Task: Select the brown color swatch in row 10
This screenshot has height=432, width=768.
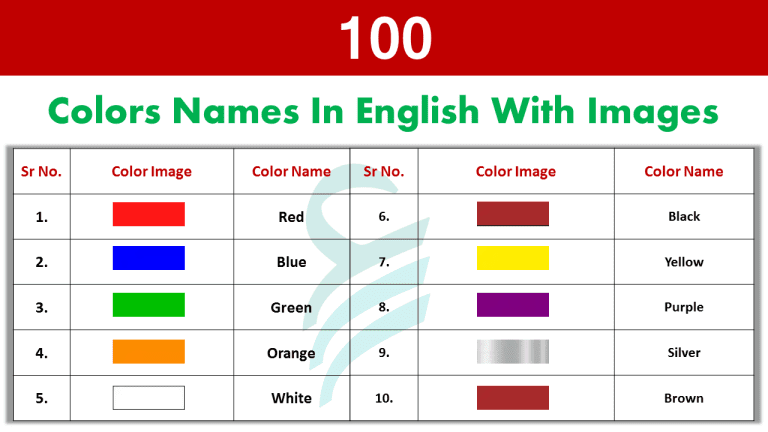Action: 513,398
